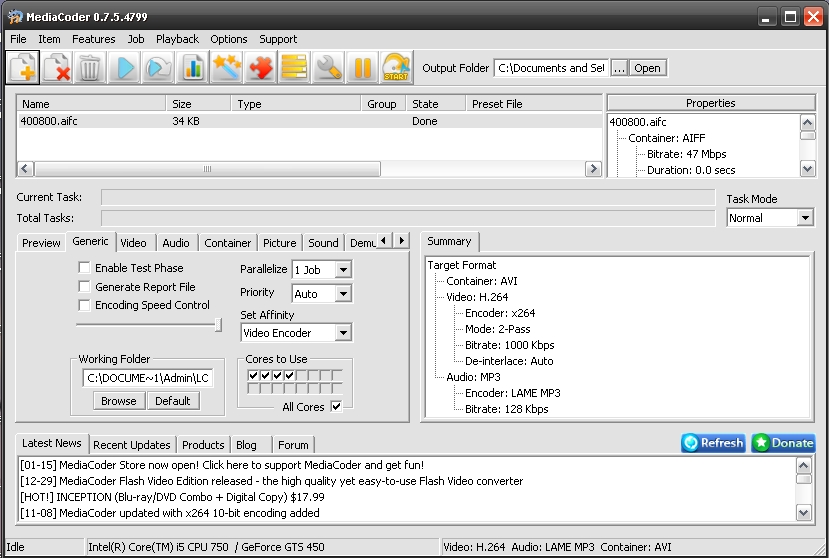The height and width of the screenshot is (558, 829).
Task: Click the Play Encoded File icon
Action: click(x=158, y=68)
